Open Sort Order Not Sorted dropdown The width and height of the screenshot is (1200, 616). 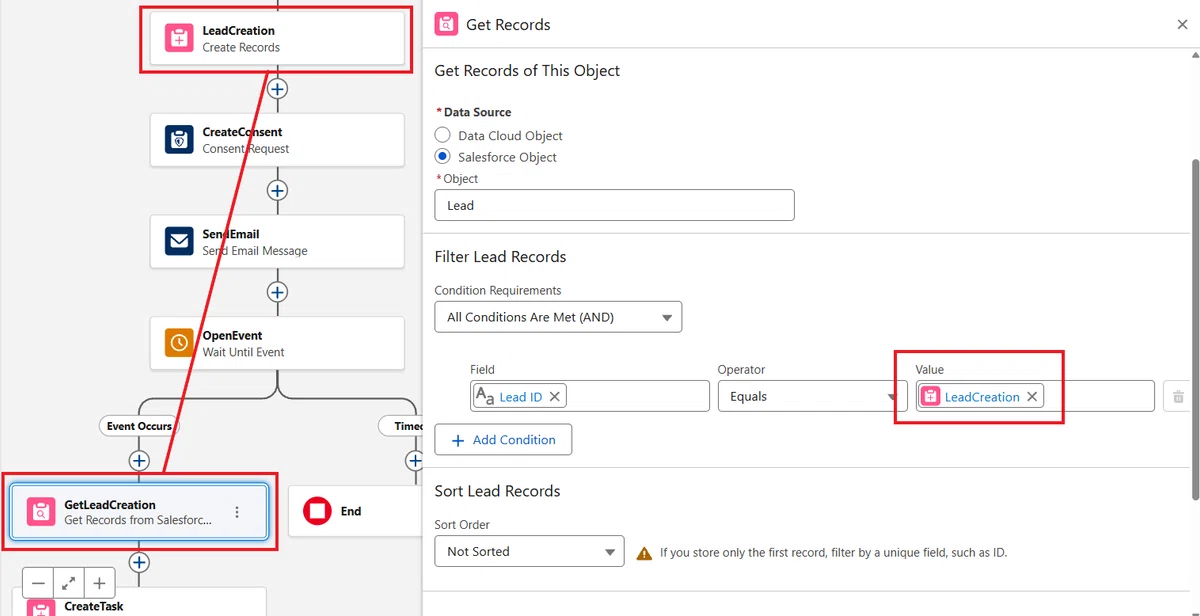(529, 551)
